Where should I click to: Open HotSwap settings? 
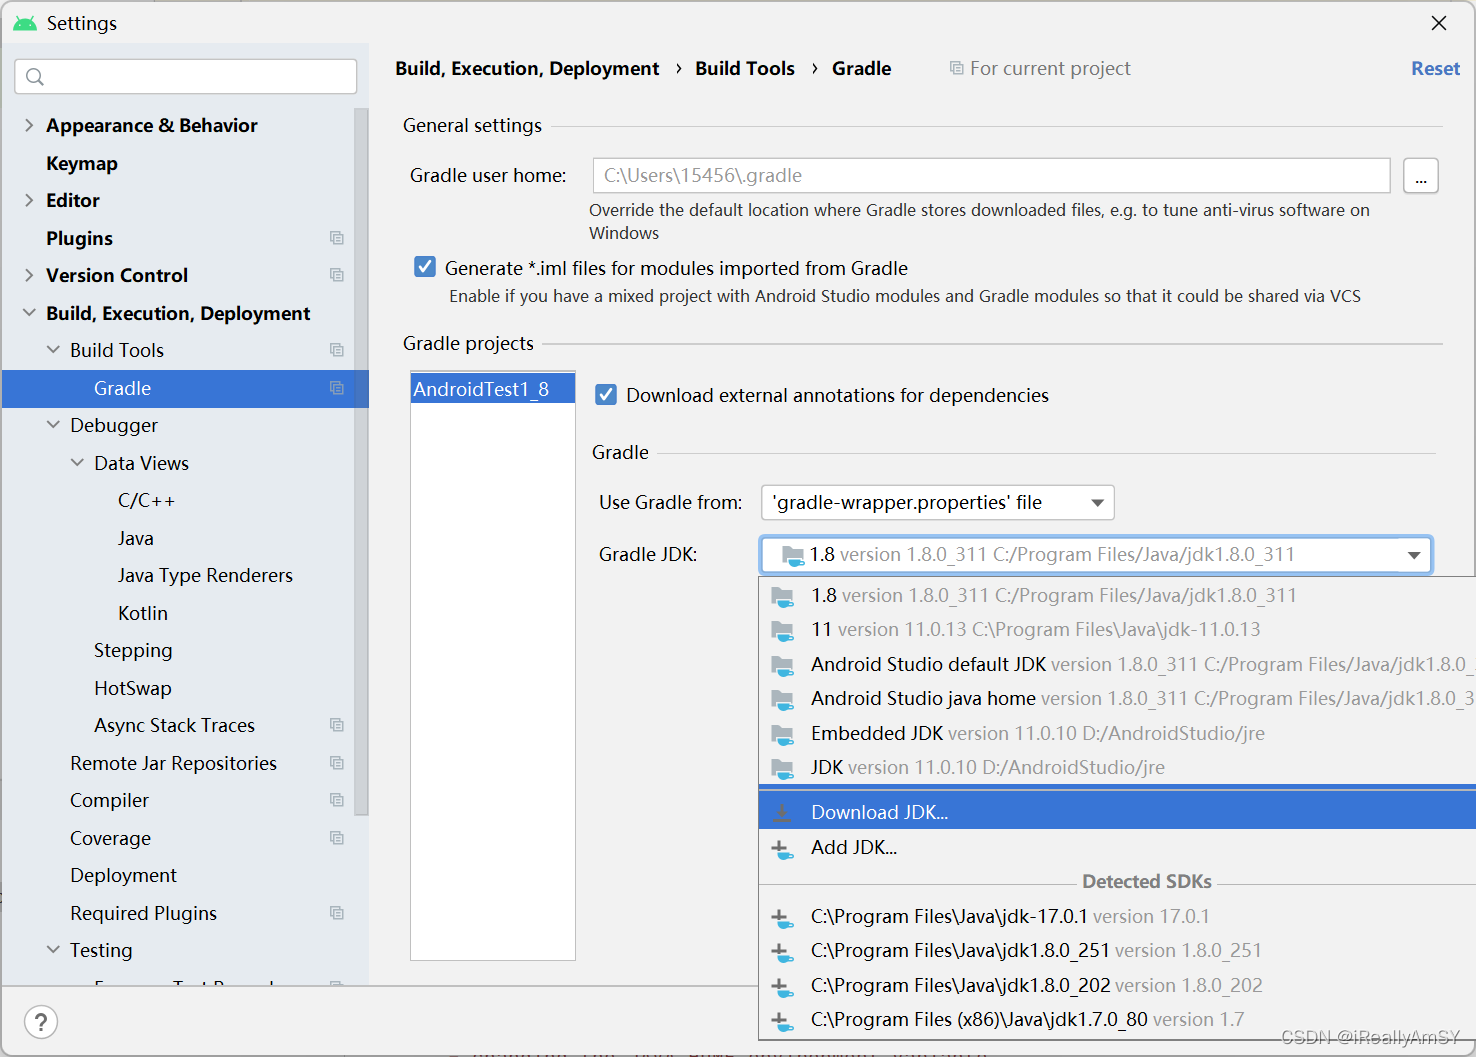coord(133,688)
